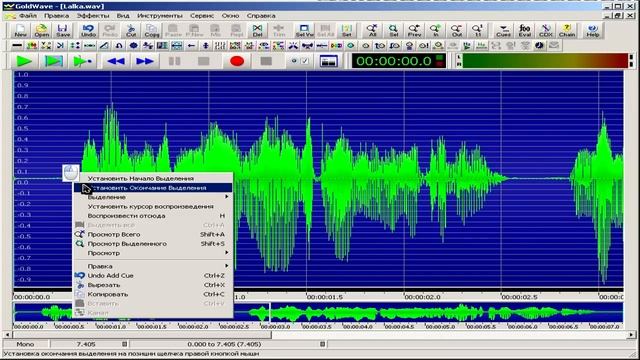Screen dimensions: 640x360
Task: Click the Del toolbar icon
Action: point(257,31)
